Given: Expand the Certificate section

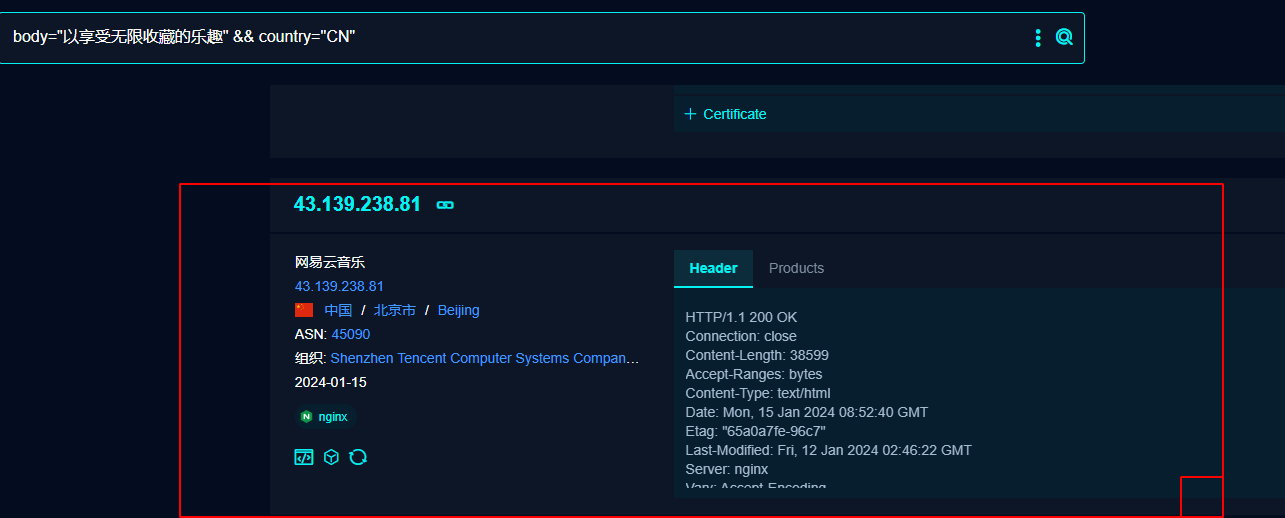Looking at the screenshot, I should pyautogui.click(x=725, y=114).
